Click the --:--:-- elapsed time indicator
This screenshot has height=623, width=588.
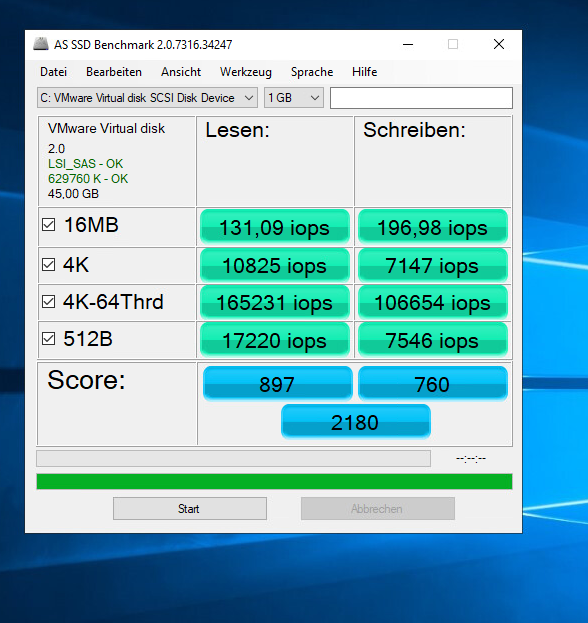click(471, 459)
